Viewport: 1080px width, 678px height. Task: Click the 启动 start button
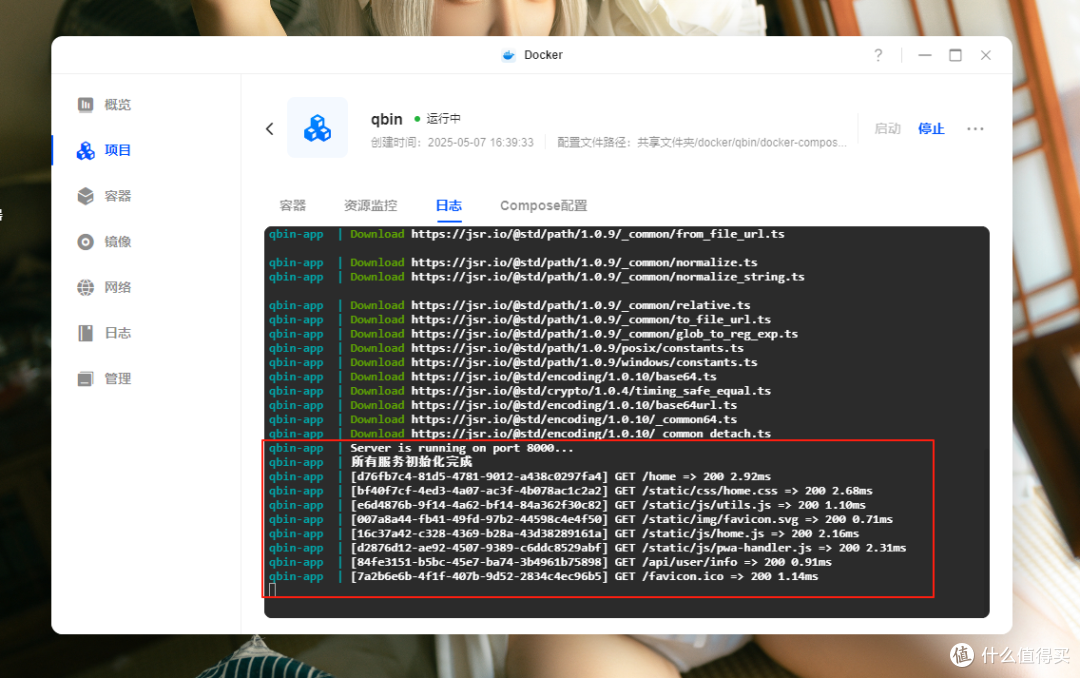pos(888,129)
